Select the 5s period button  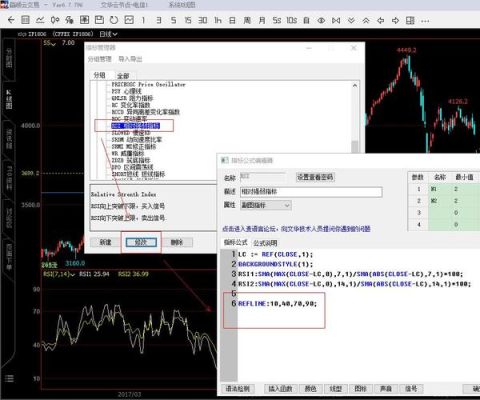click(277, 20)
